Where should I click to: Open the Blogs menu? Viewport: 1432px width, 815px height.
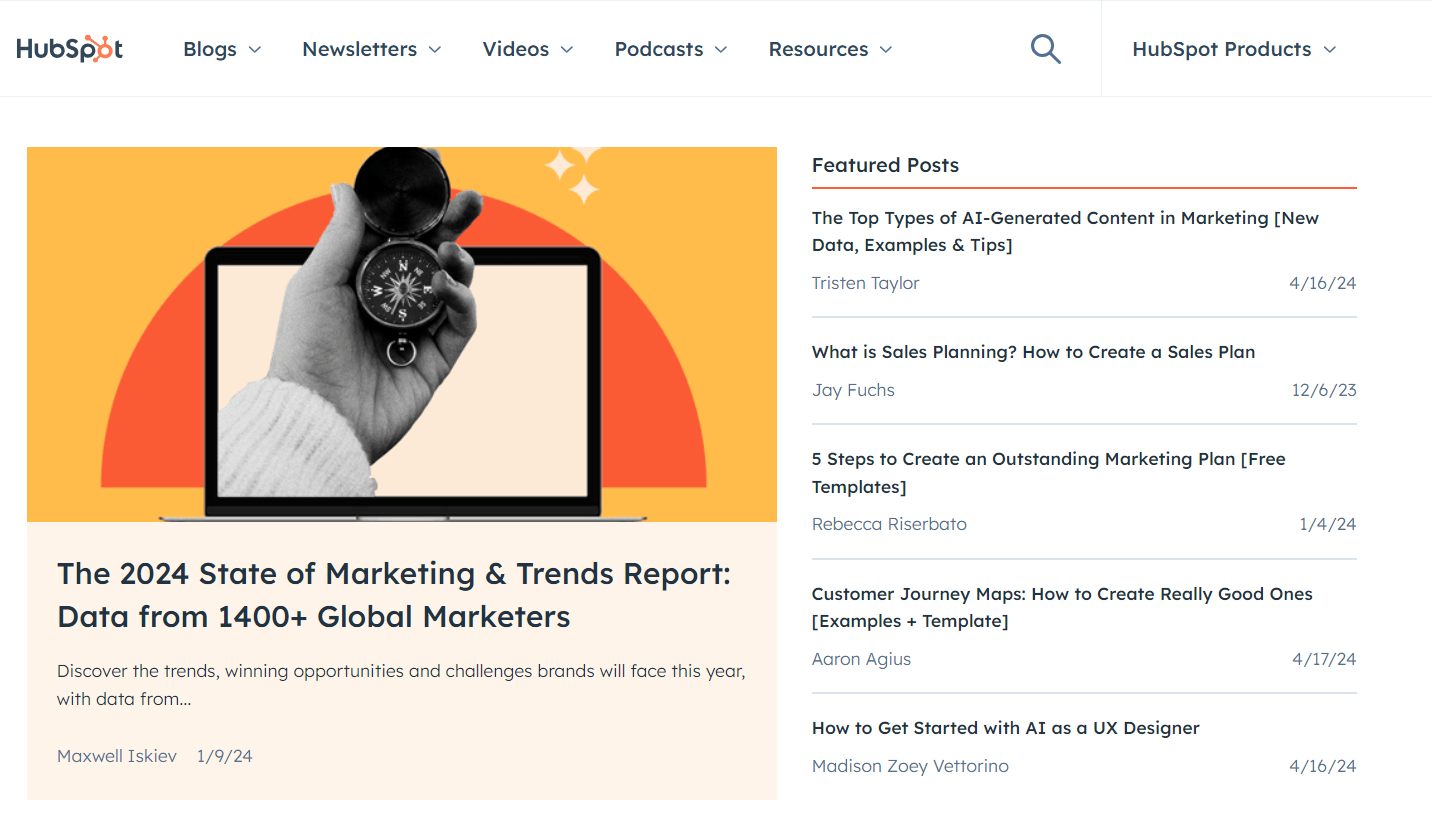click(x=222, y=49)
